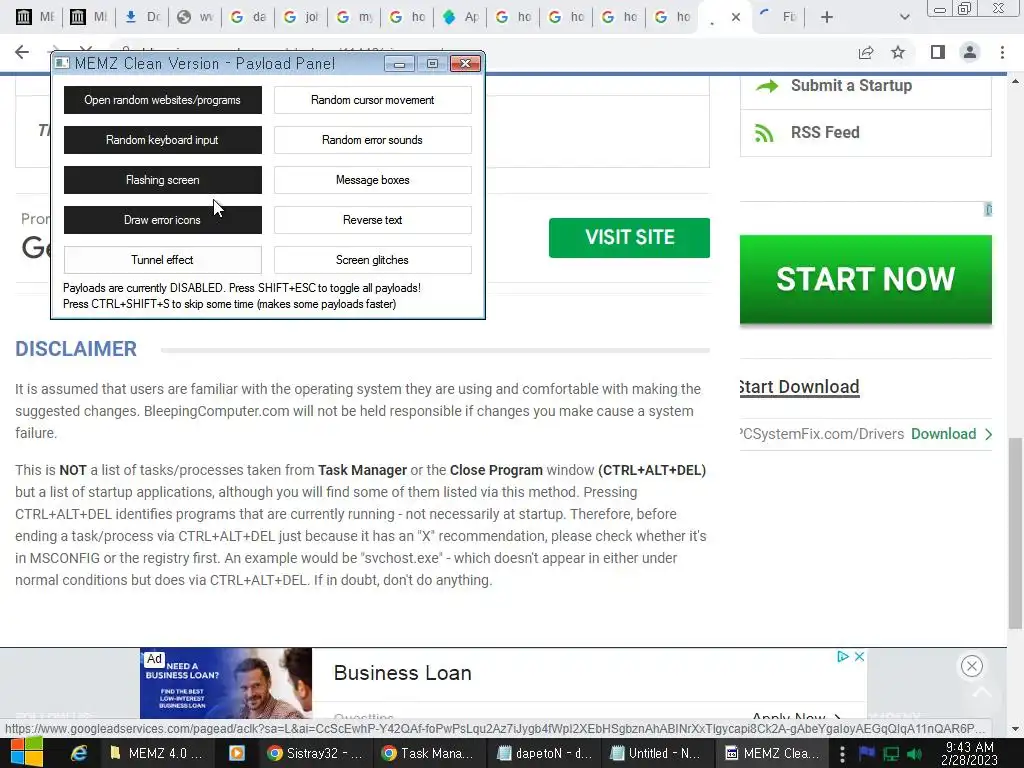Image resolution: width=1024 pixels, height=768 pixels.
Task: Switch to Sistray32 Chrome taskbar window
Action: [315, 753]
